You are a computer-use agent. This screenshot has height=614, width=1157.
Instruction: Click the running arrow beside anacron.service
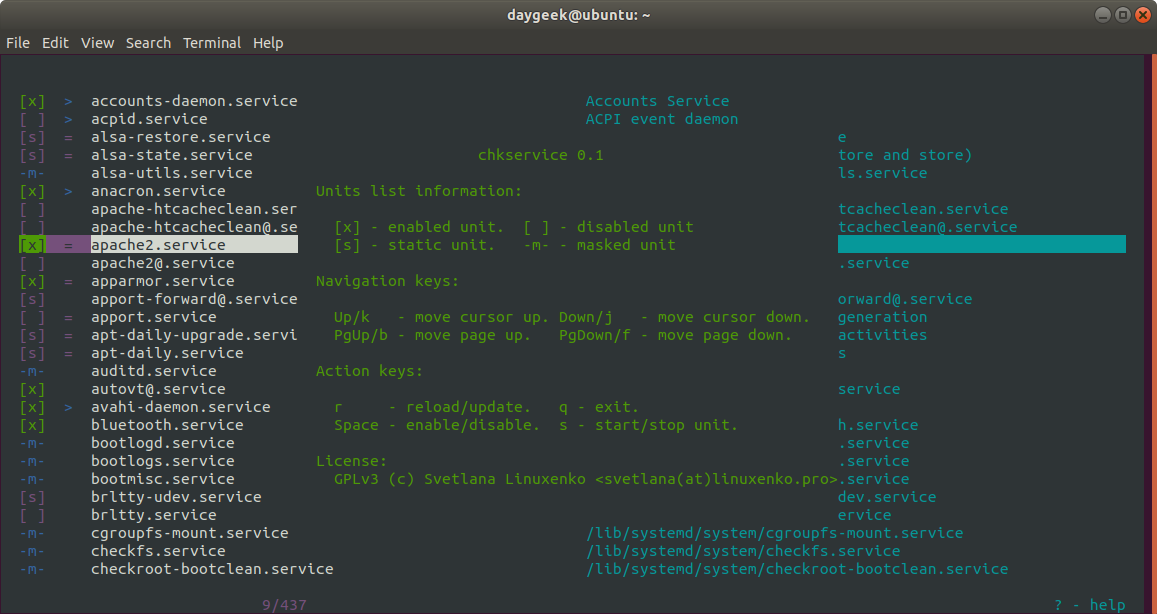[x=68, y=191]
